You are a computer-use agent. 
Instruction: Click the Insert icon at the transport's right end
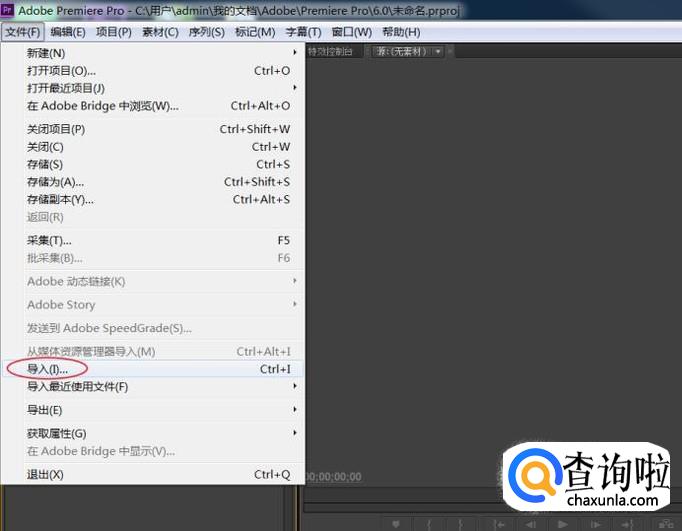click(x=665, y=524)
